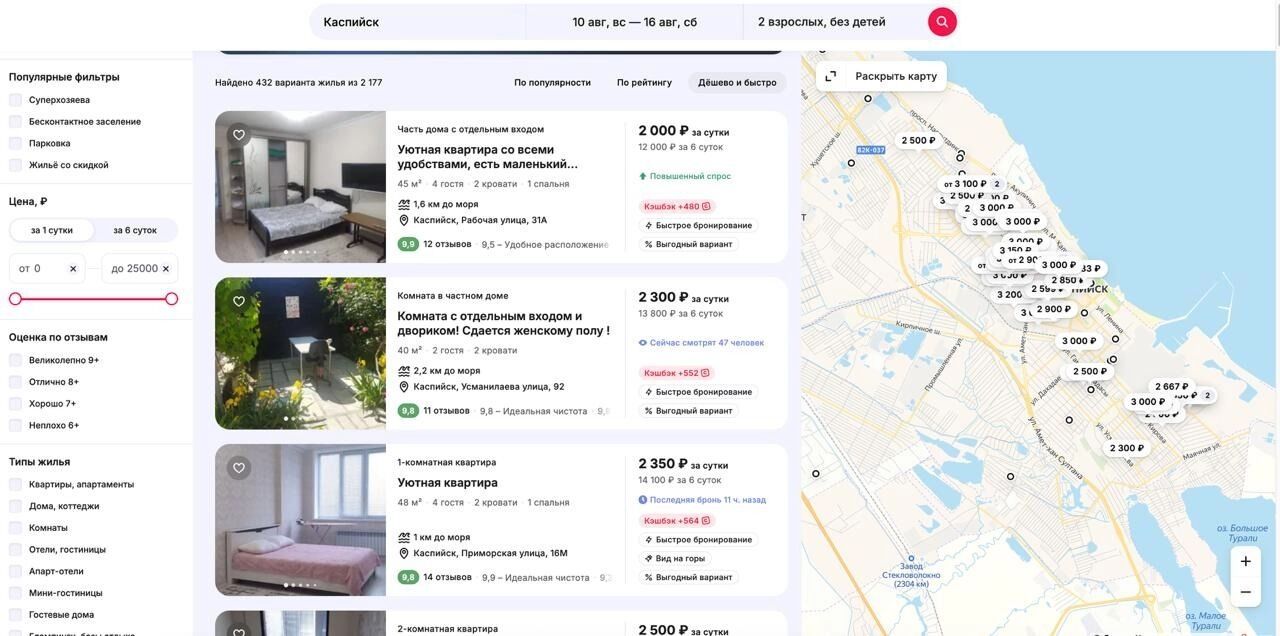Clear the maximum price 25000 field
Screen dimensions: 1280x636
click(x=166, y=269)
